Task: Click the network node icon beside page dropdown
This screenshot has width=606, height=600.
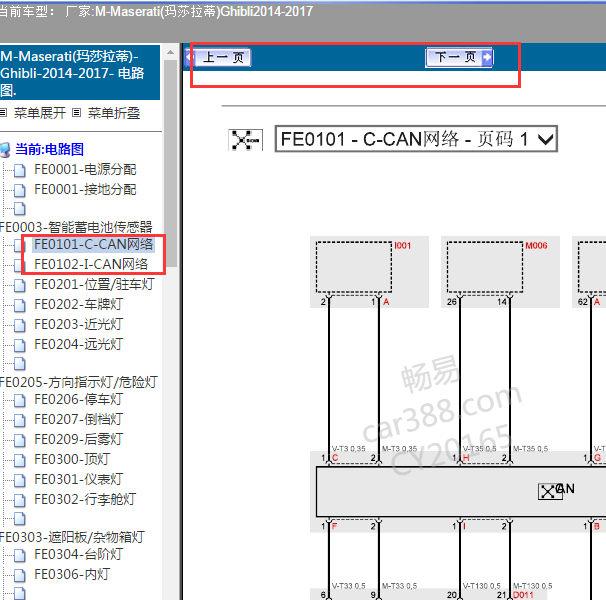Action: point(245,140)
